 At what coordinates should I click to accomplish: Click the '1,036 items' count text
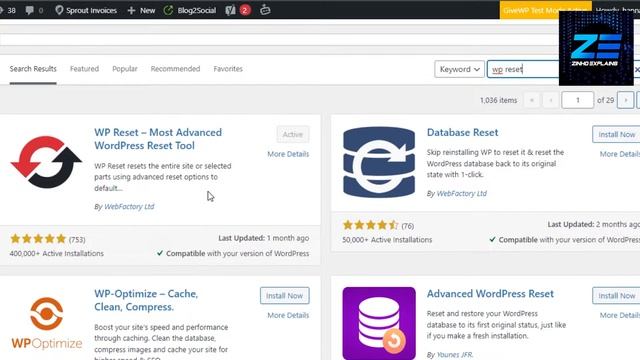click(498, 100)
